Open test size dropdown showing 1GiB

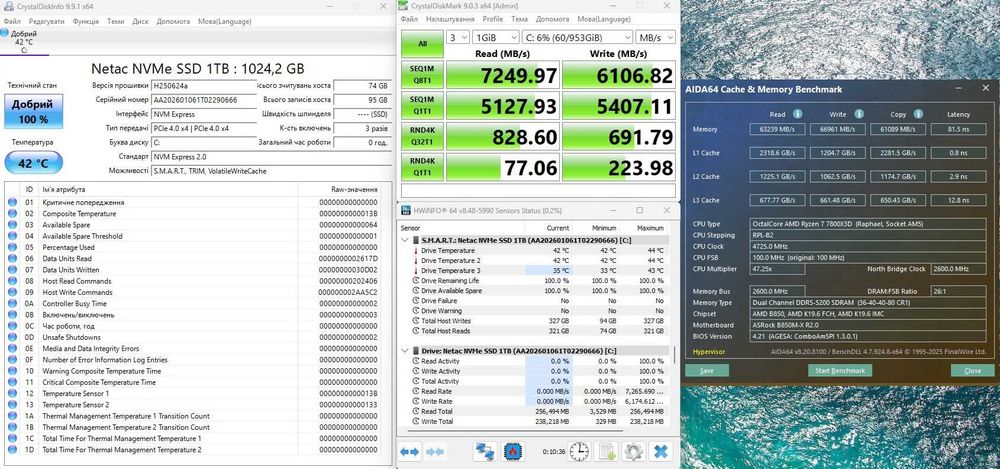pos(495,38)
